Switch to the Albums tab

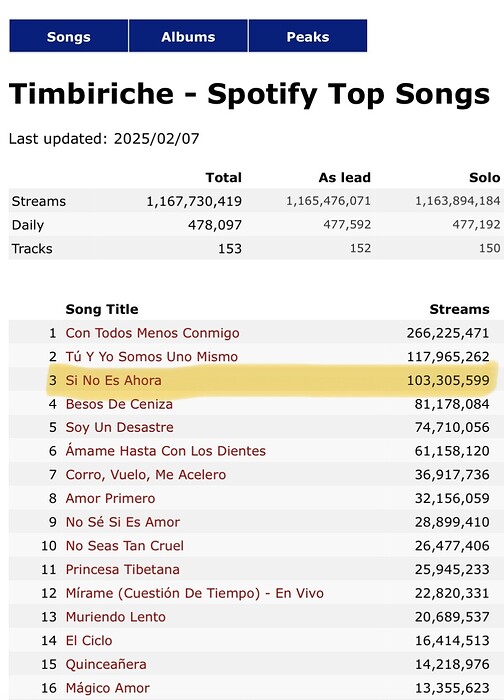[x=188, y=36]
